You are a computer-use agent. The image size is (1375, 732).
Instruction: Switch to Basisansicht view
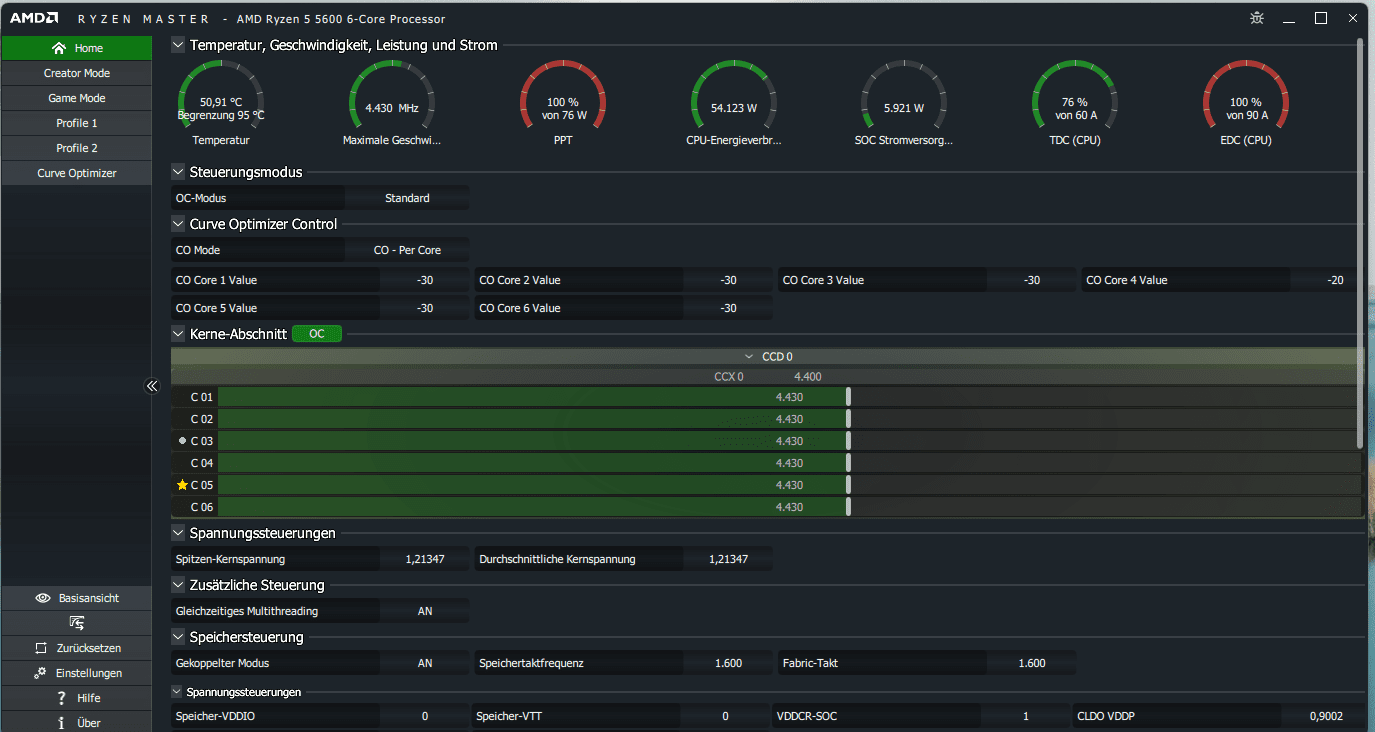(77, 598)
